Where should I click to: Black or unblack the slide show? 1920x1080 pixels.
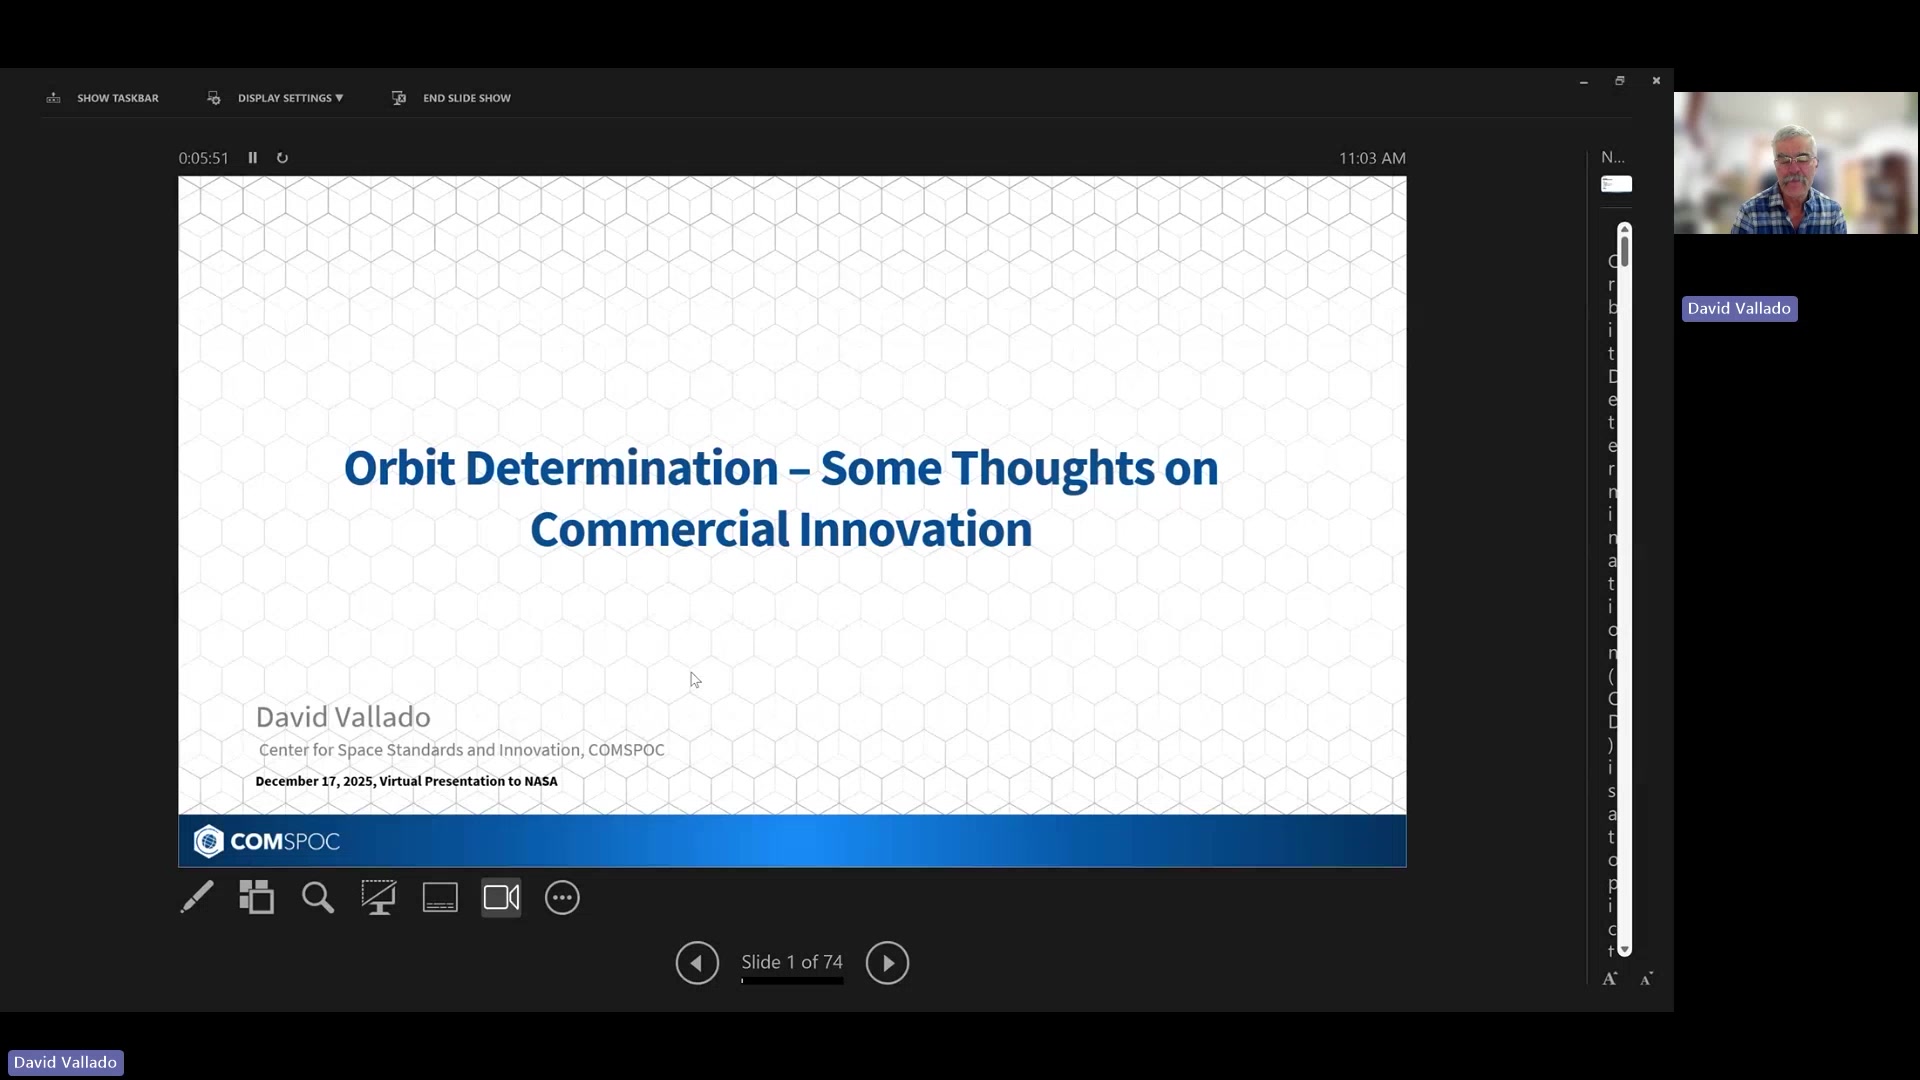379,897
